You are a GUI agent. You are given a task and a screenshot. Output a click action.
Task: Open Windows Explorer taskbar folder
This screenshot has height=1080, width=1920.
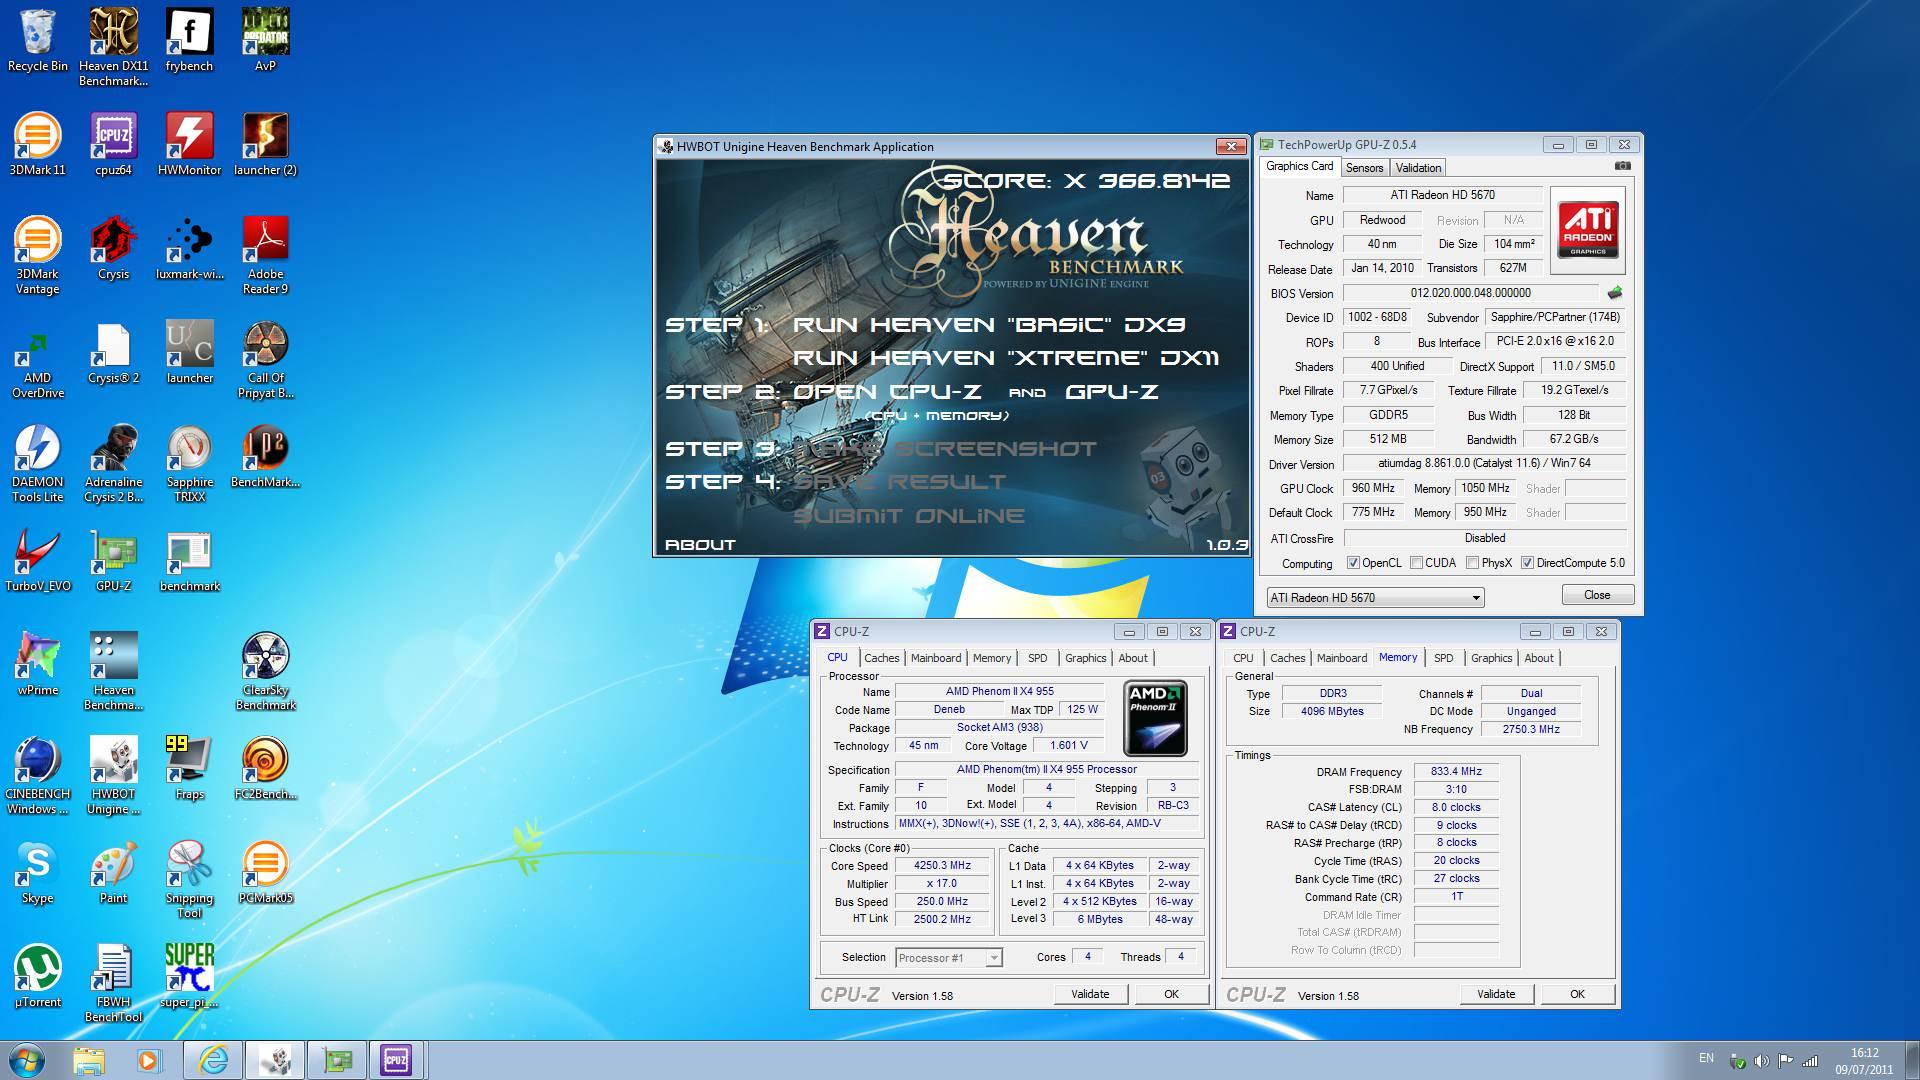point(89,1060)
